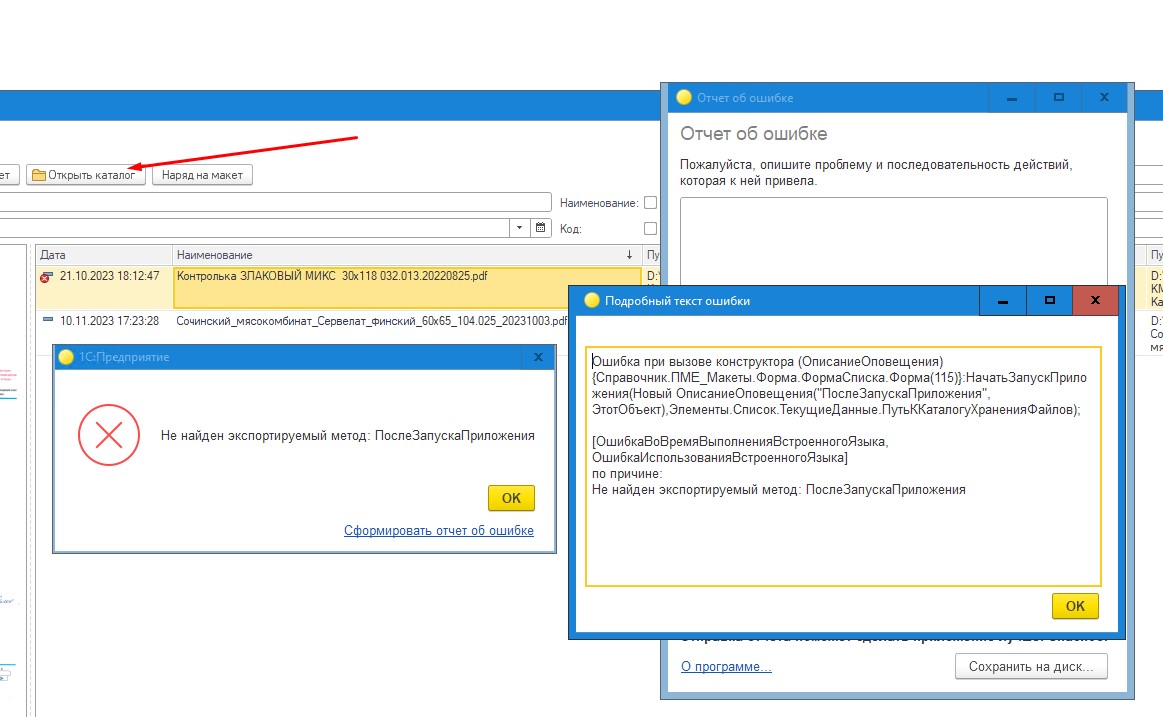Click the field left of the dropdown arrow

coord(254,228)
